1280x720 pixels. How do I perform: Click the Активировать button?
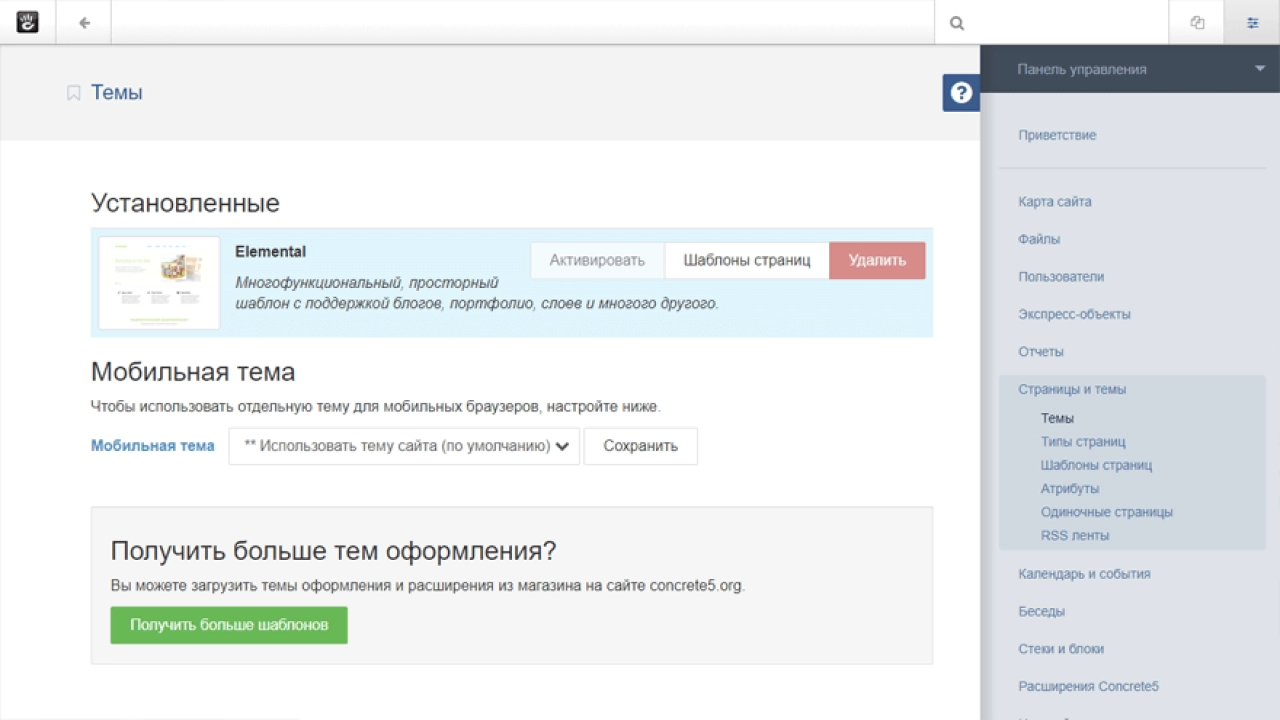[597, 260]
